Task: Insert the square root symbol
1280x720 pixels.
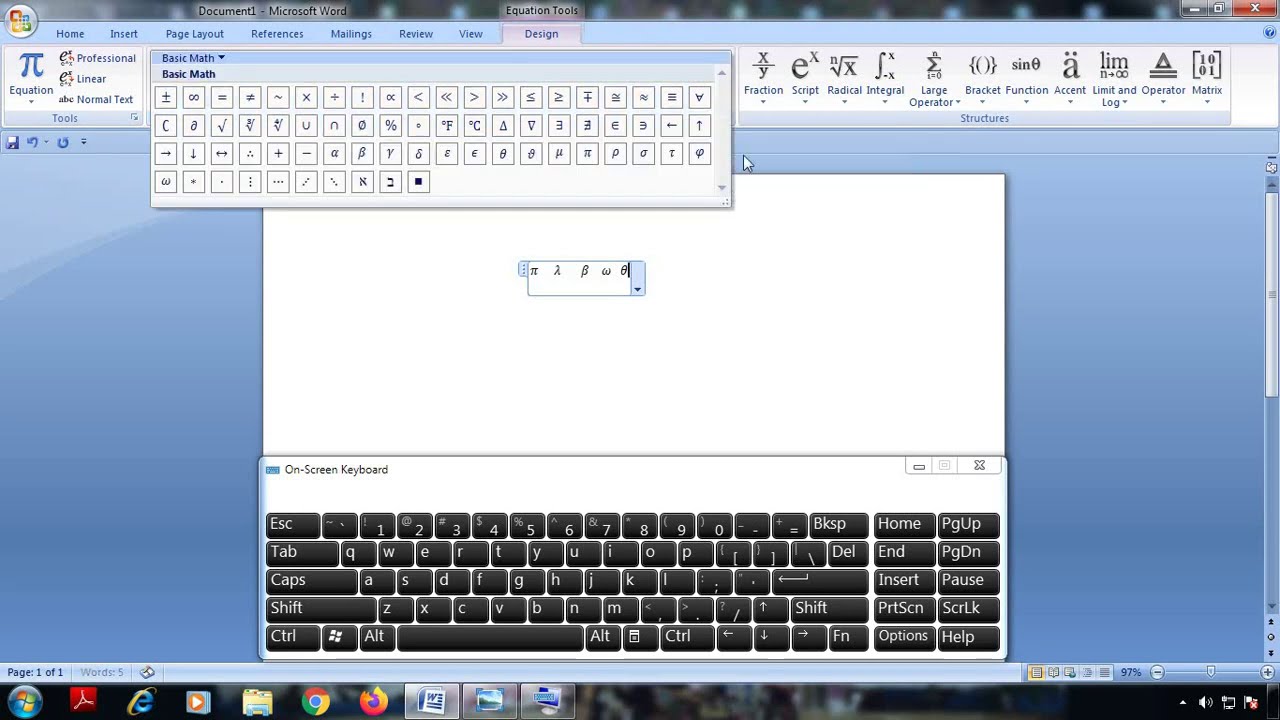Action: coord(222,125)
